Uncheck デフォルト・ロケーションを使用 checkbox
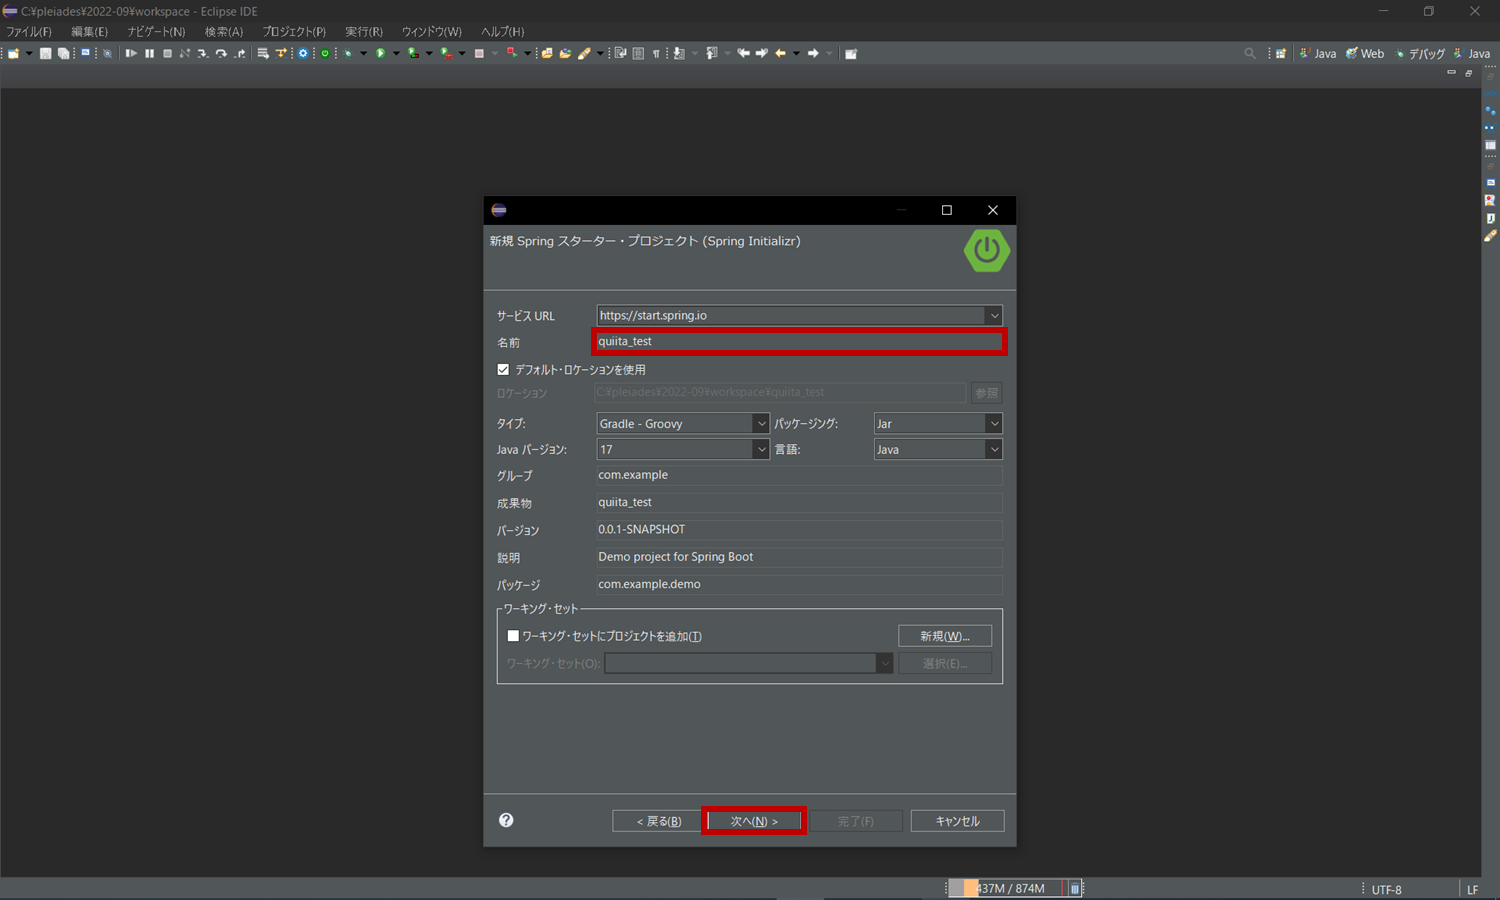 coord(503,369)
